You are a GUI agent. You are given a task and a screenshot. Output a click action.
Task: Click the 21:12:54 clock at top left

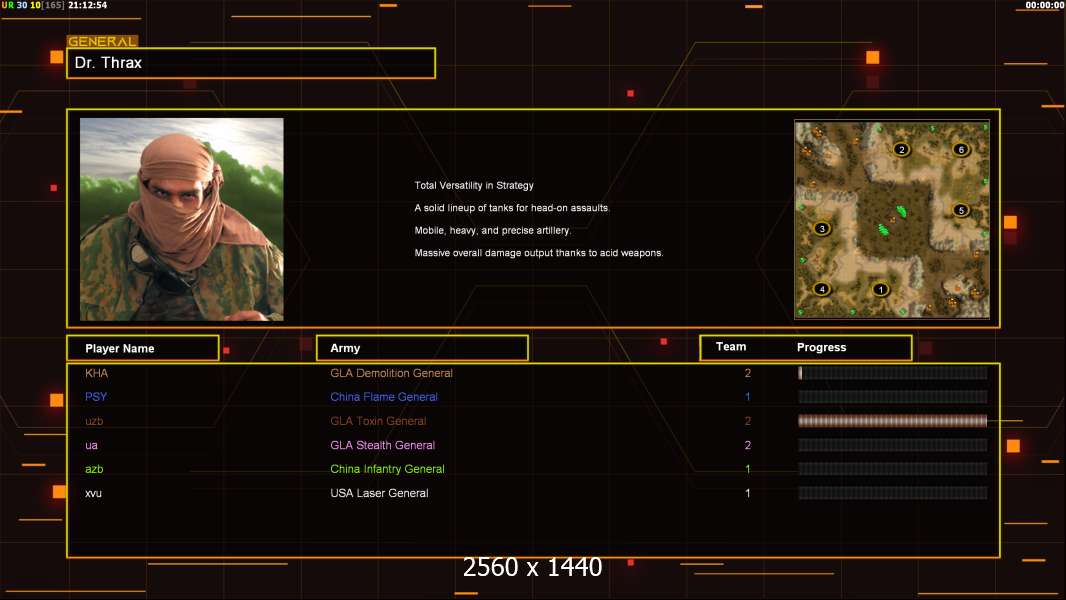click(87, 6)
